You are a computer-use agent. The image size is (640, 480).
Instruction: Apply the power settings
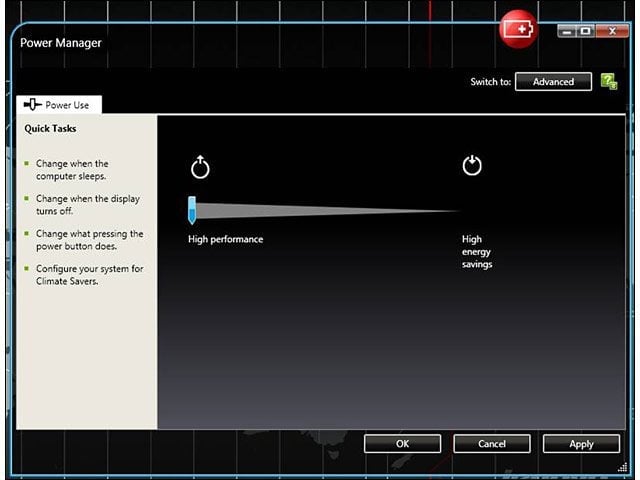click(x=581, y=444)
